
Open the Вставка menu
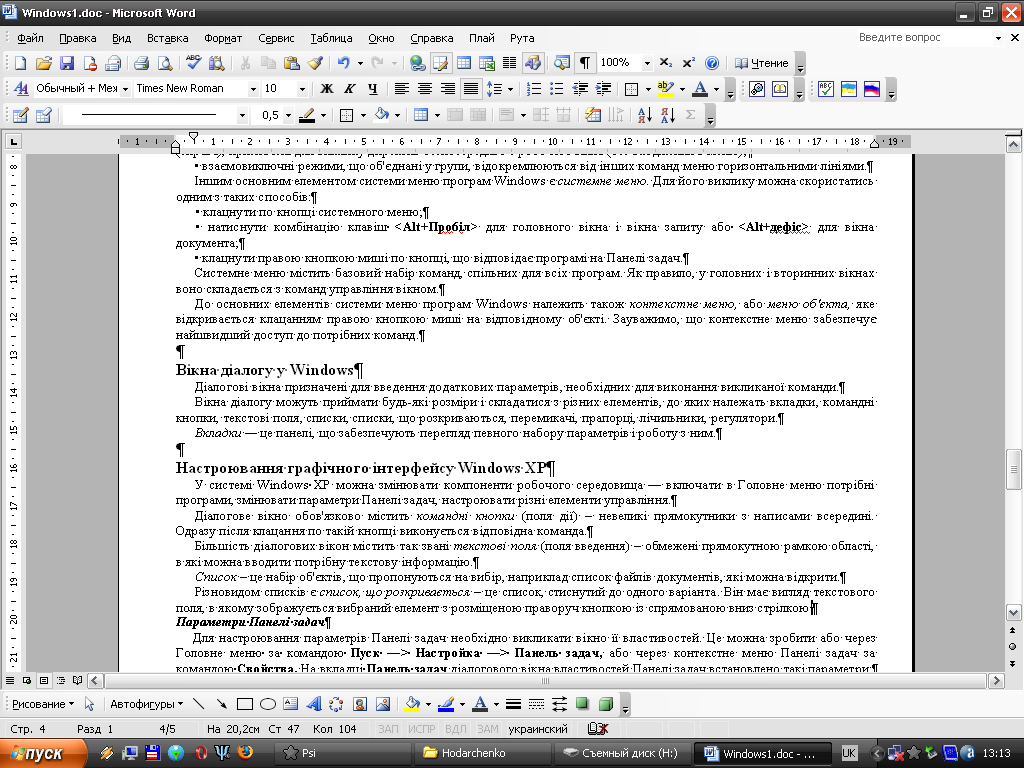click(167, 38)
